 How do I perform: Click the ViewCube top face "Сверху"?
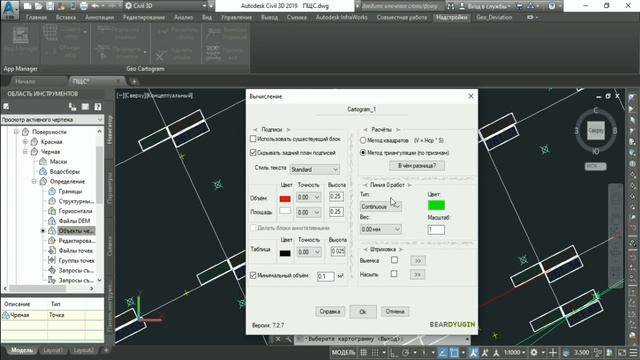[x=596, y=131]
